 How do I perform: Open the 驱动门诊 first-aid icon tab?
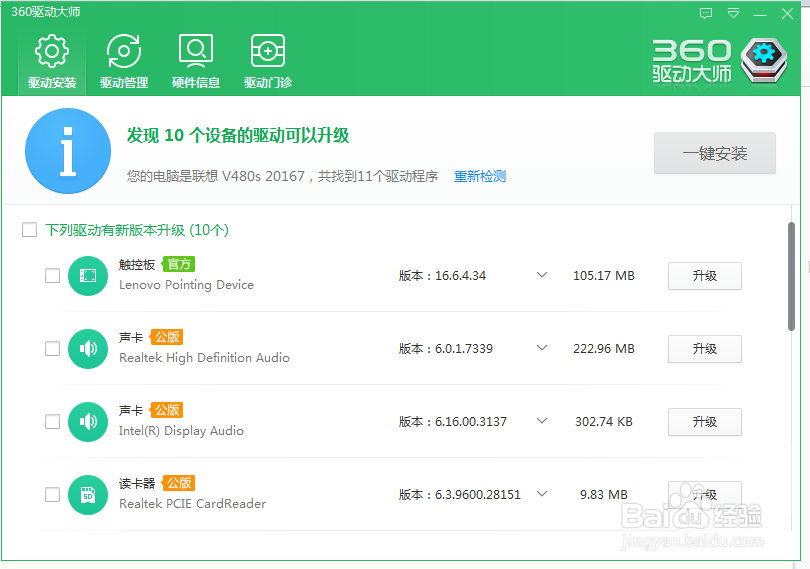click(x=268, y=61)
